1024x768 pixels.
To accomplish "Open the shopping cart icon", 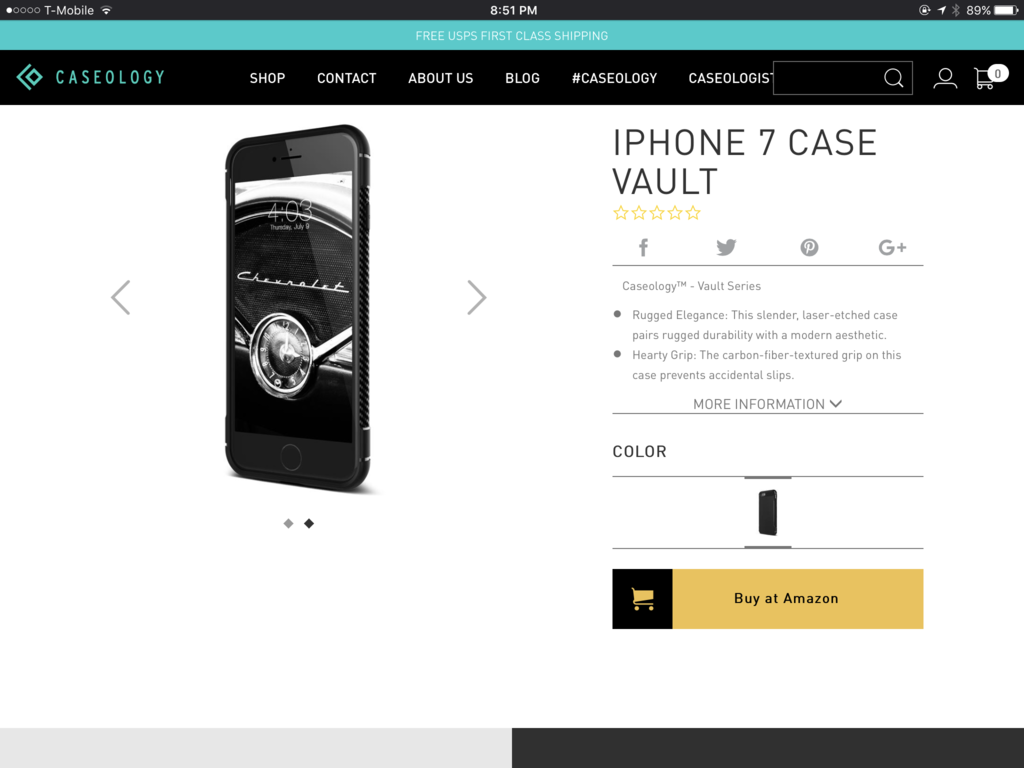I will 989,77.
